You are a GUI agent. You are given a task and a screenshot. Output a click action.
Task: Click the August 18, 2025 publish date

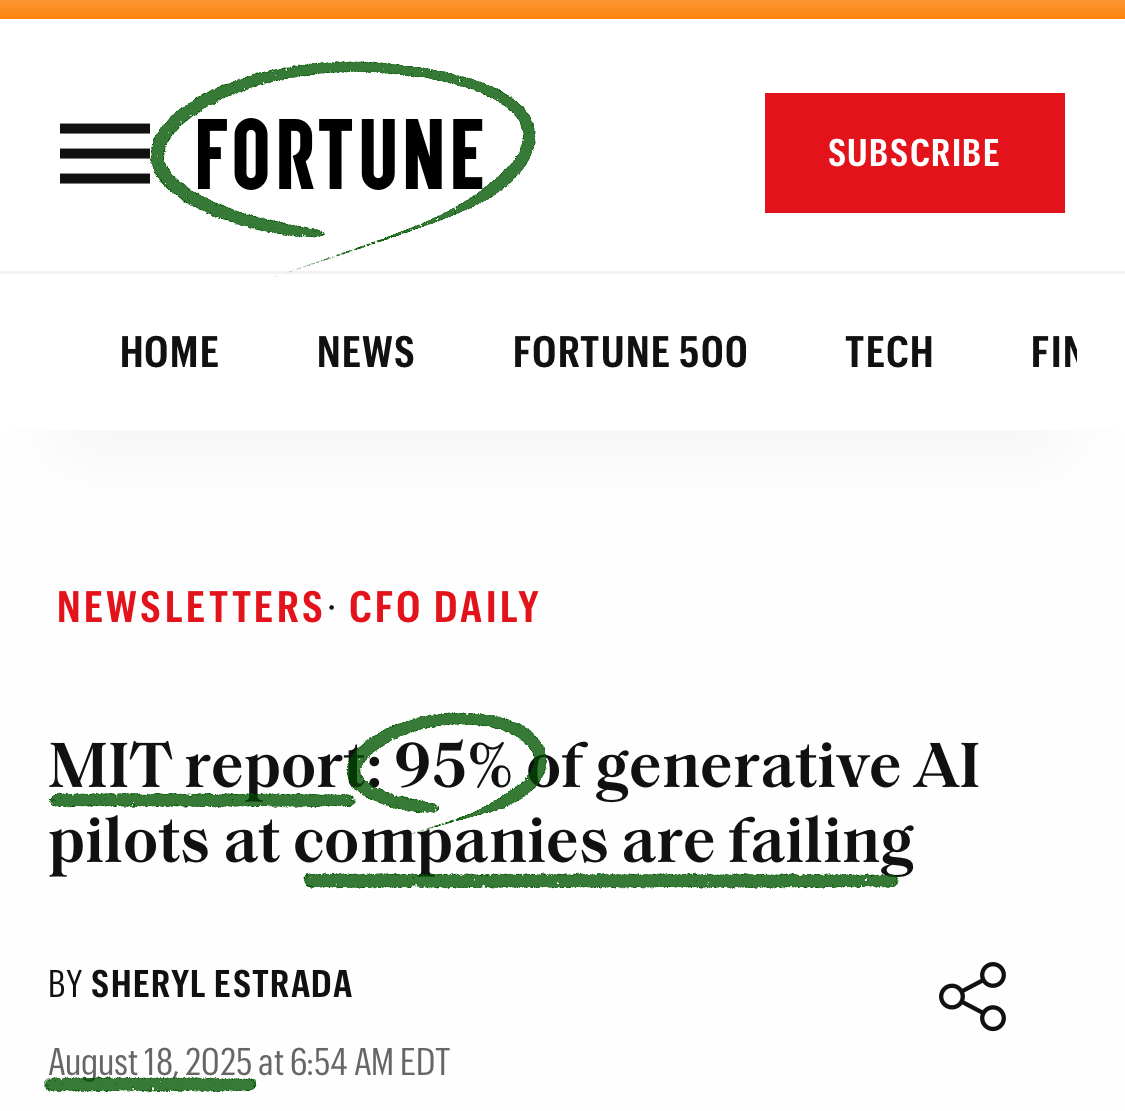point(150,1062)
